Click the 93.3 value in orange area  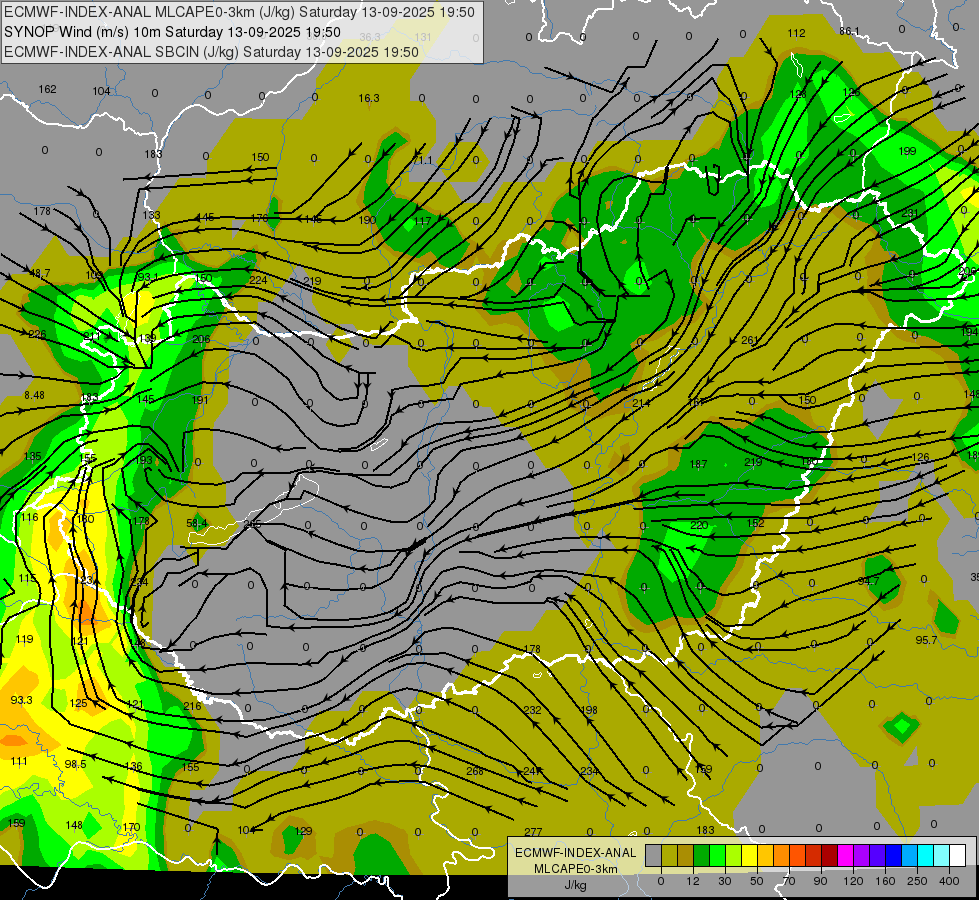tap(22, 700)
